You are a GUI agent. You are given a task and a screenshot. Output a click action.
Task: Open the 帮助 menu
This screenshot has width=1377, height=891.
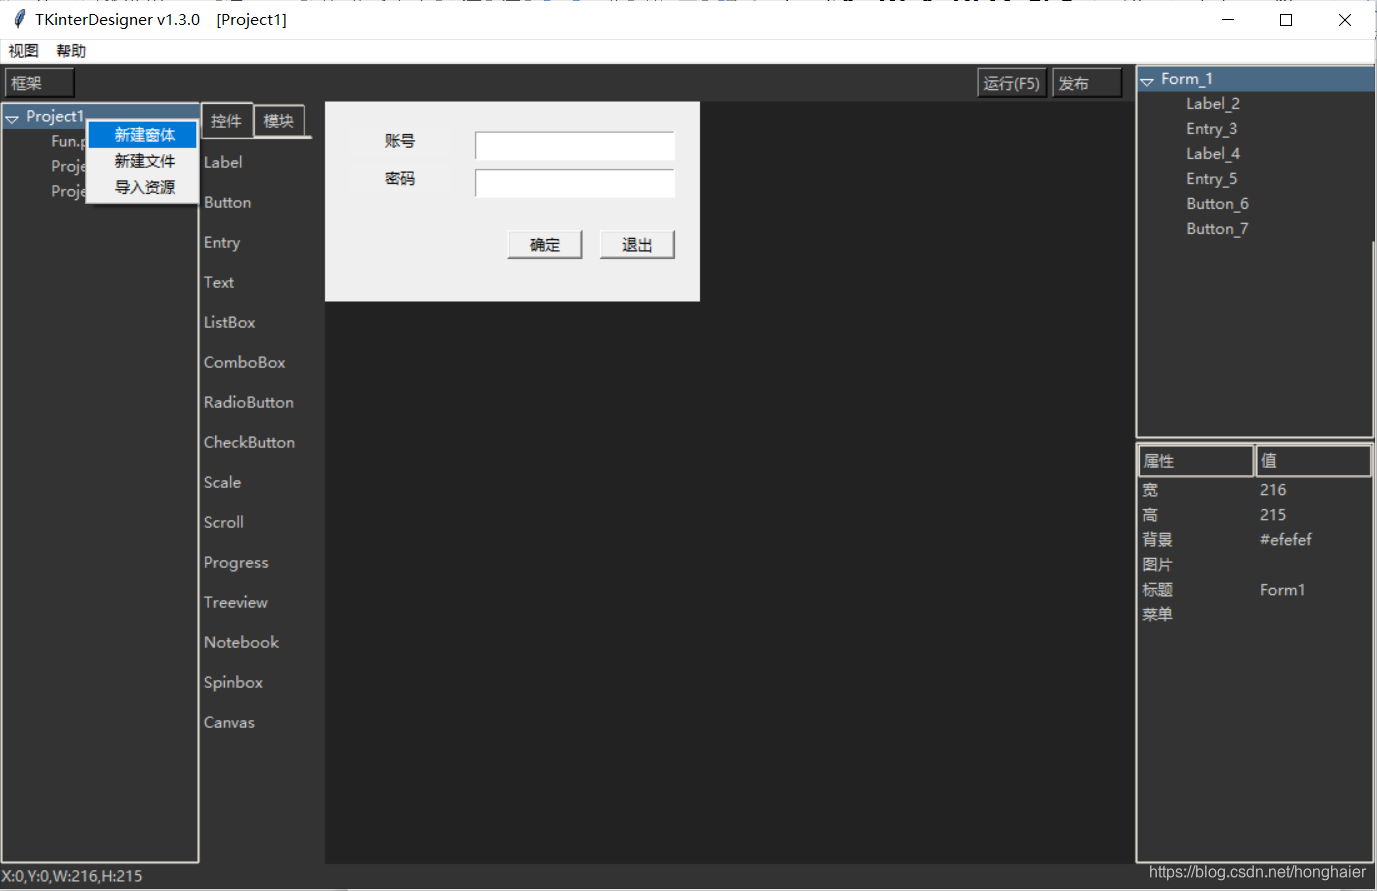pos(71,51)
